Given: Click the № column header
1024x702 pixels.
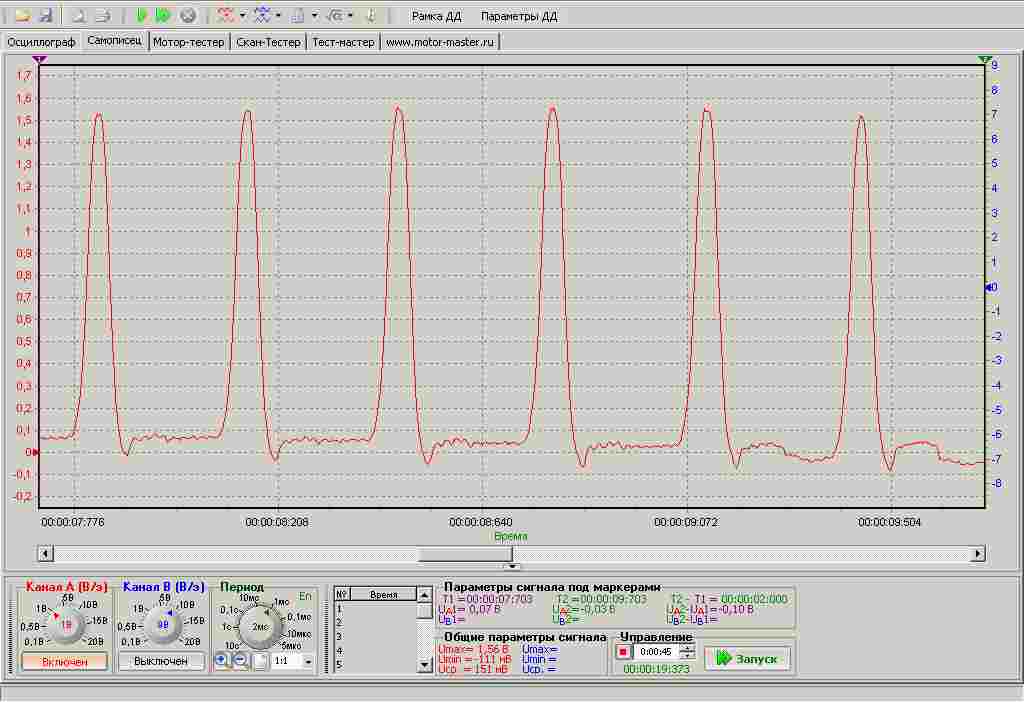Looking at the screenshot, I should pyautogui.click(x=342, y=595).
